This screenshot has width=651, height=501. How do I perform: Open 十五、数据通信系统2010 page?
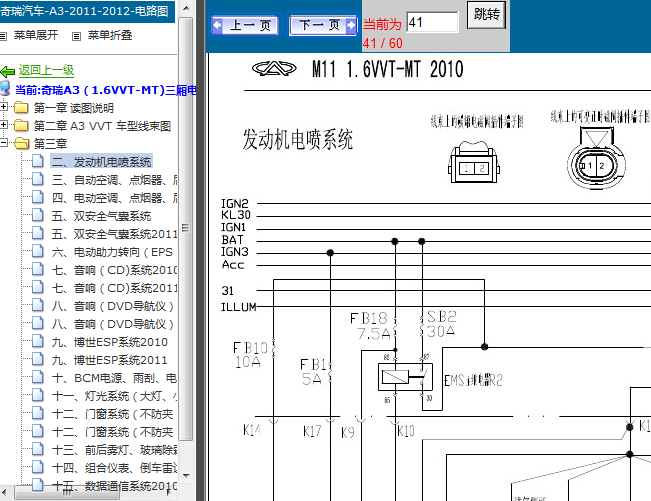coord(115,486)
